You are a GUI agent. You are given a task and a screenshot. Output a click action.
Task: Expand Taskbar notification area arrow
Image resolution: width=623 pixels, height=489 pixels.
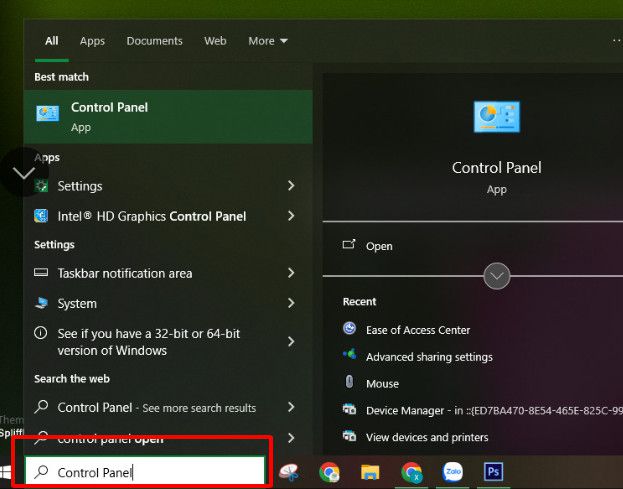pos(291,273)
